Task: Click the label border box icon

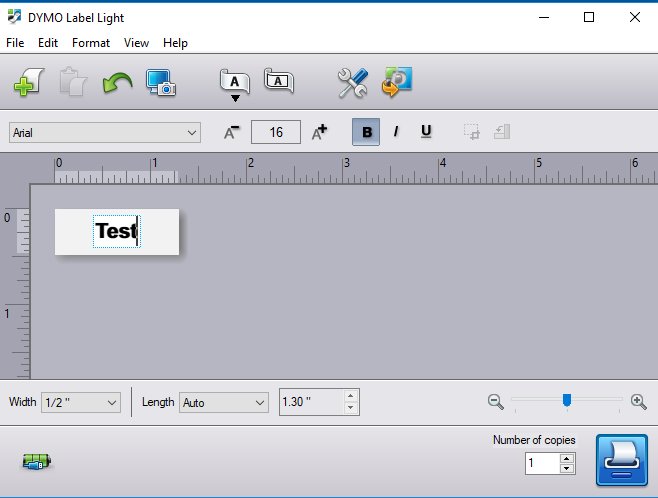Action: pos(279,81)
